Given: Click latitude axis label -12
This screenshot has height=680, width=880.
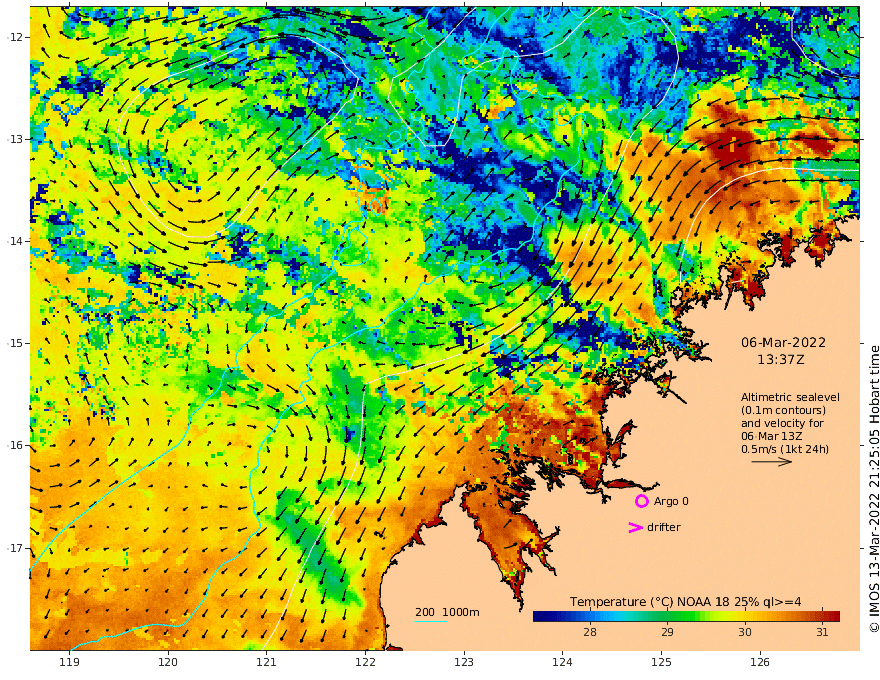Looking at the screenshot, I should pos(14,37).
